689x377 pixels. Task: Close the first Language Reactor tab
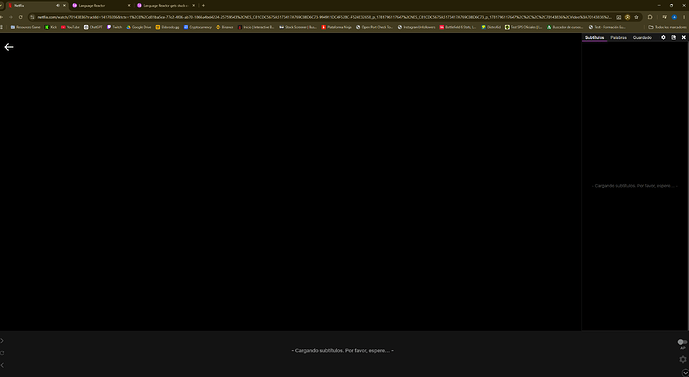129,6
